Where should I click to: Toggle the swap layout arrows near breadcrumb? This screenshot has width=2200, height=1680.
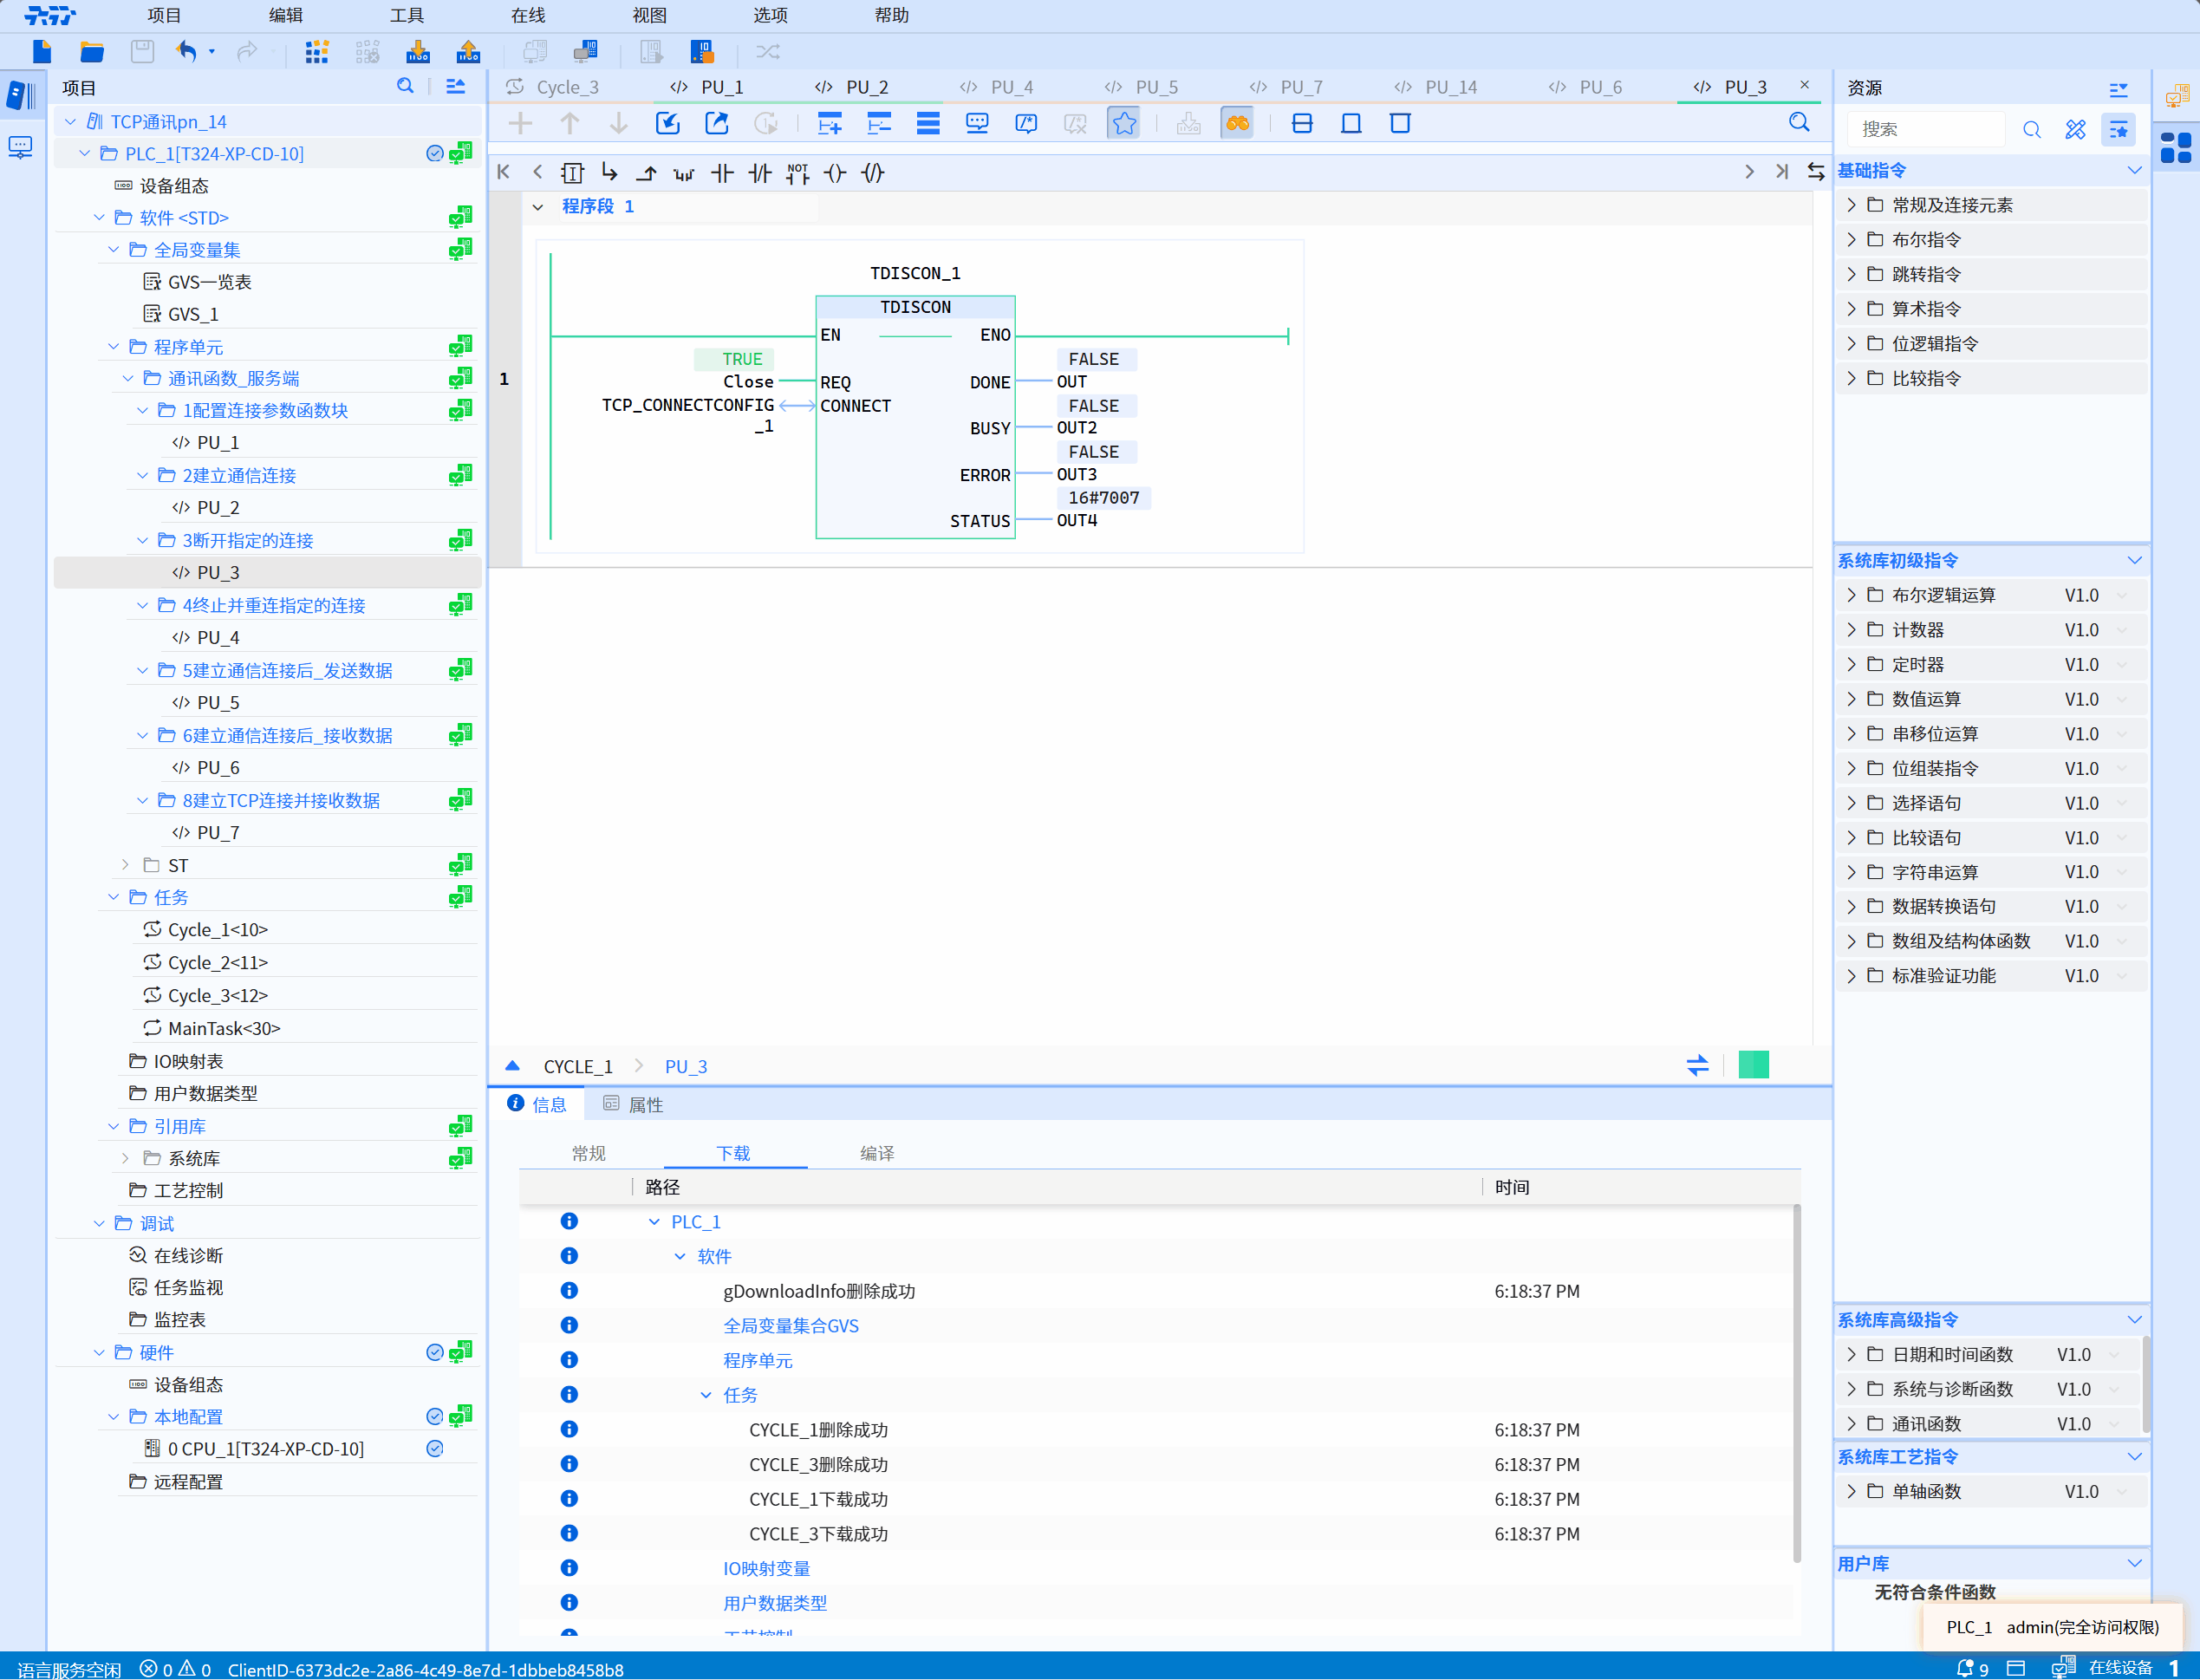1697,1065
